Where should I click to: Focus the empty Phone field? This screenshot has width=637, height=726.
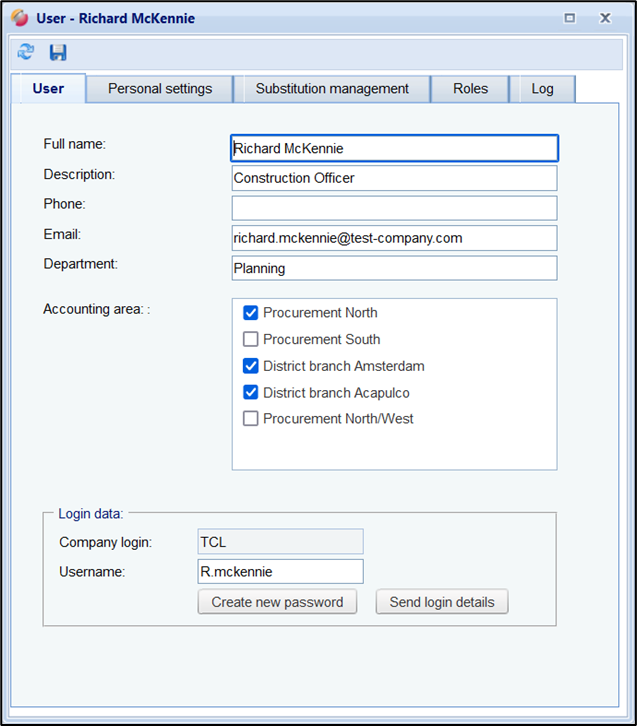(x=394, y=208)
